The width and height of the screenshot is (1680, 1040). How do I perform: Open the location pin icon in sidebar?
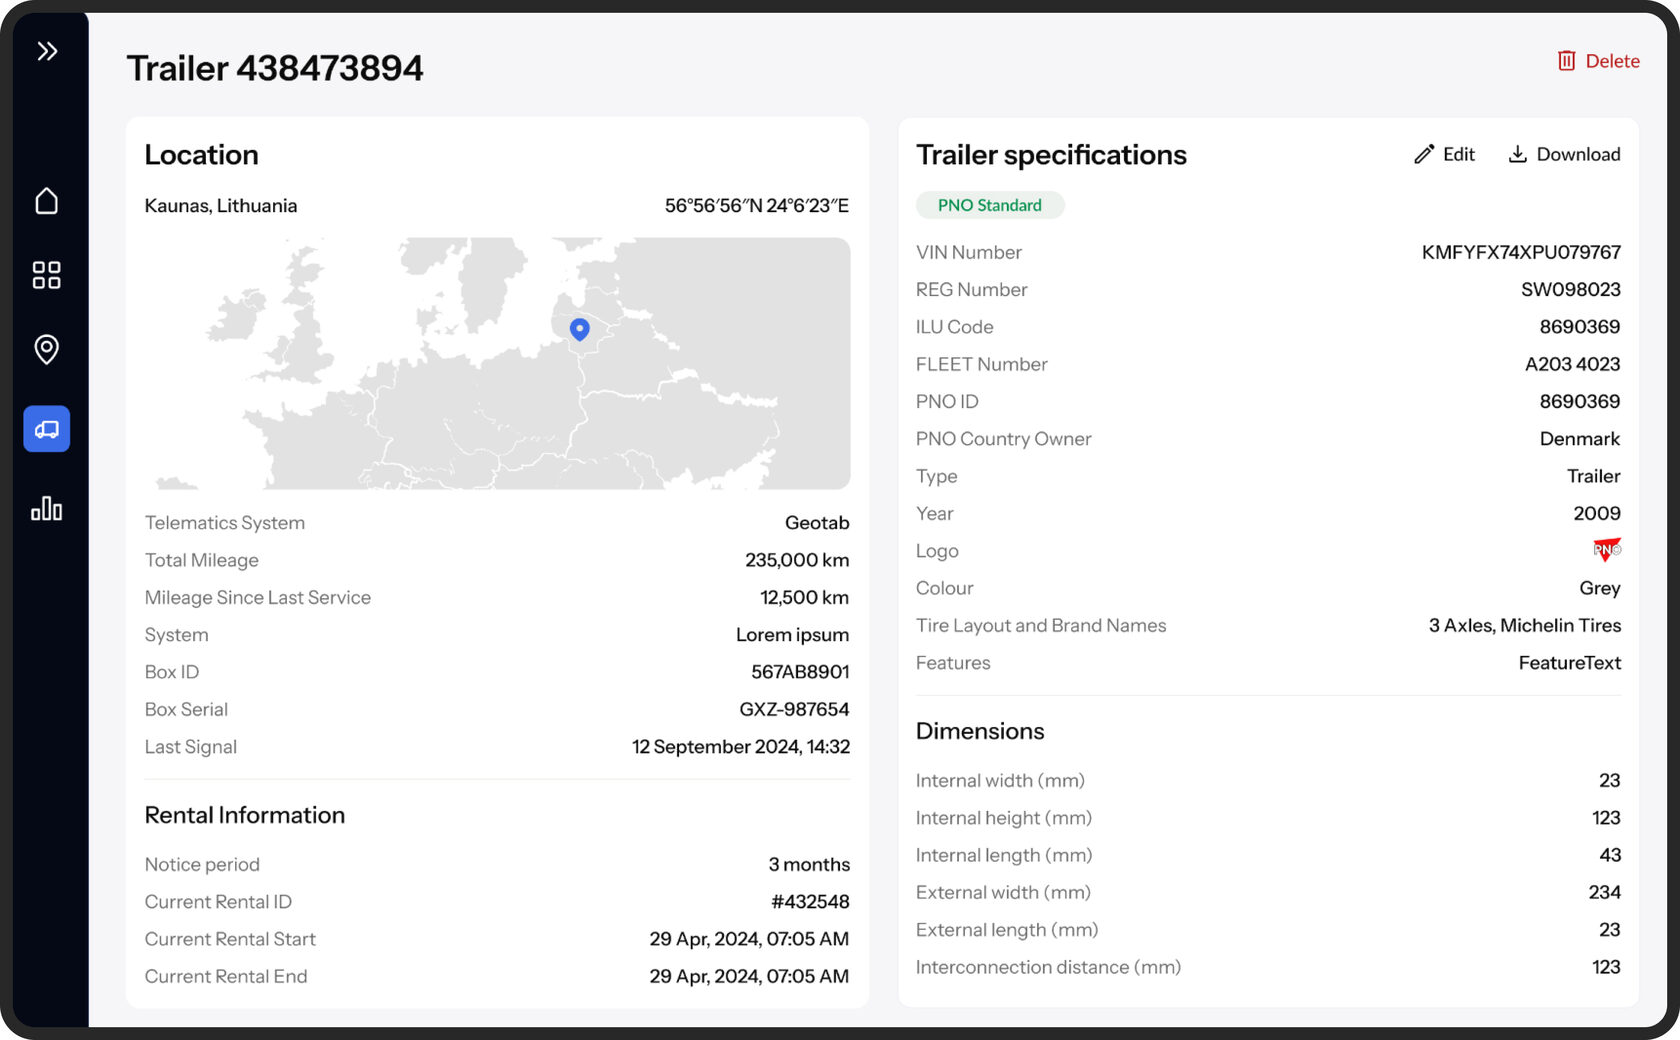pos(47,349)
